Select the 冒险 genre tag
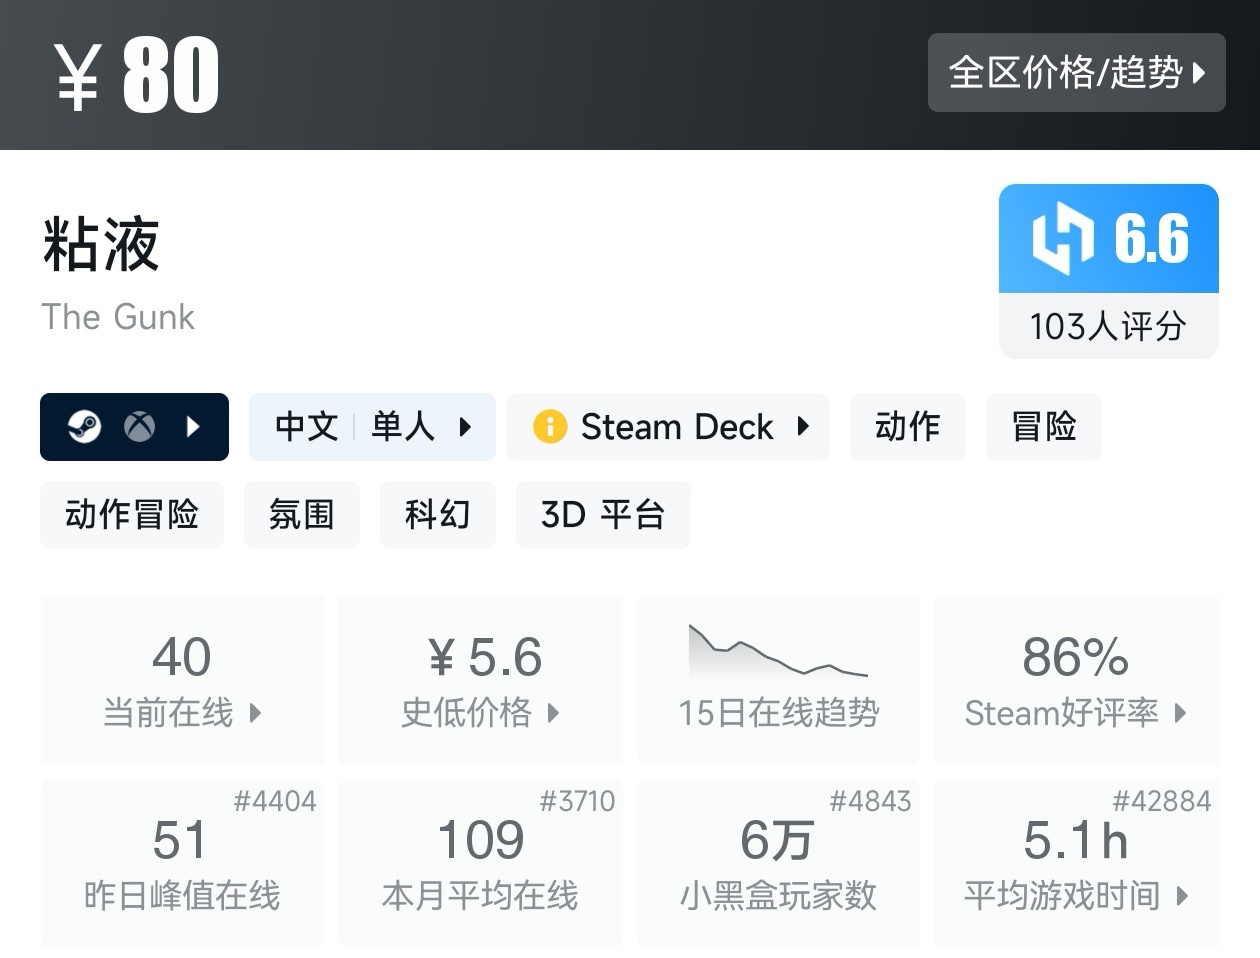 click(1043, 427)
